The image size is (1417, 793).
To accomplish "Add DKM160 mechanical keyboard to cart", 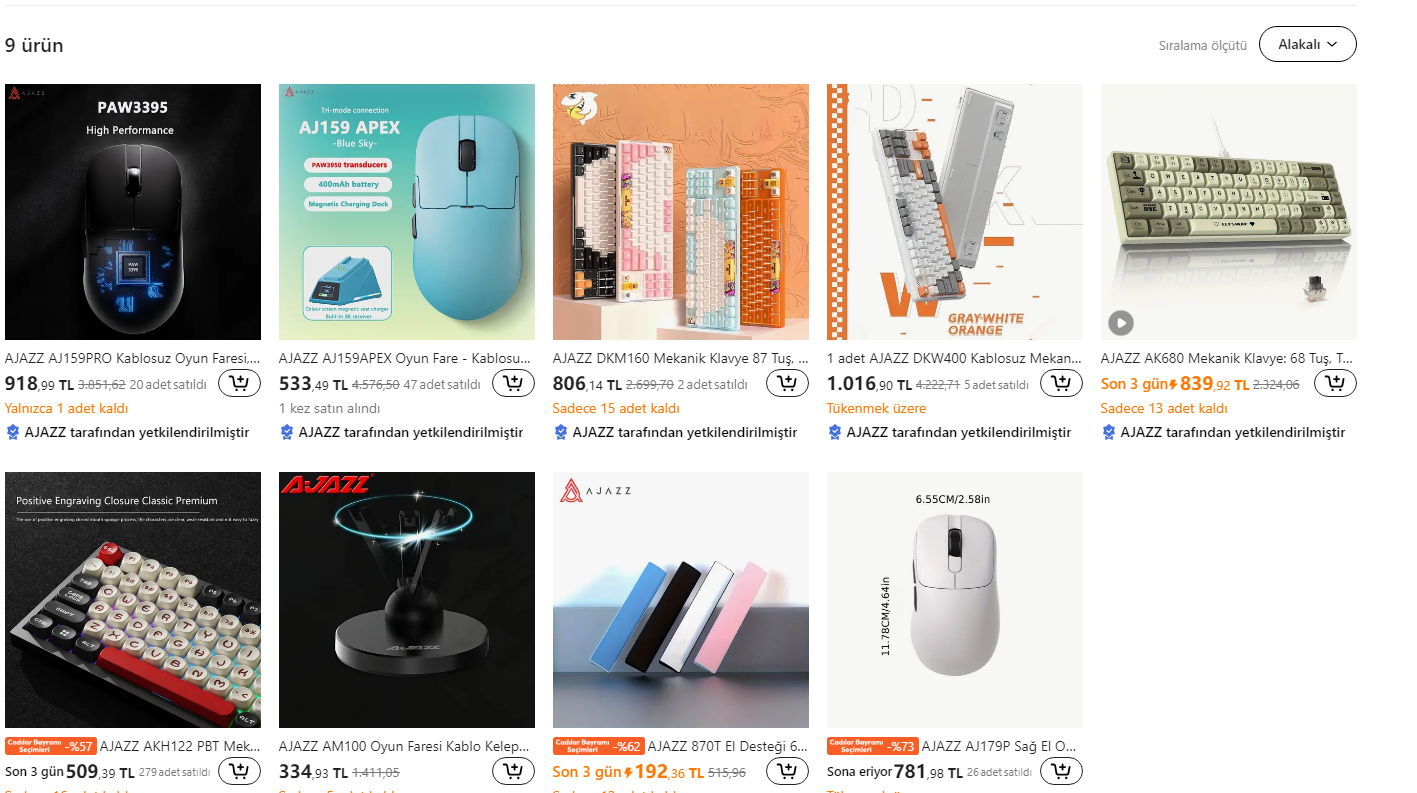I will pos(787,383).
